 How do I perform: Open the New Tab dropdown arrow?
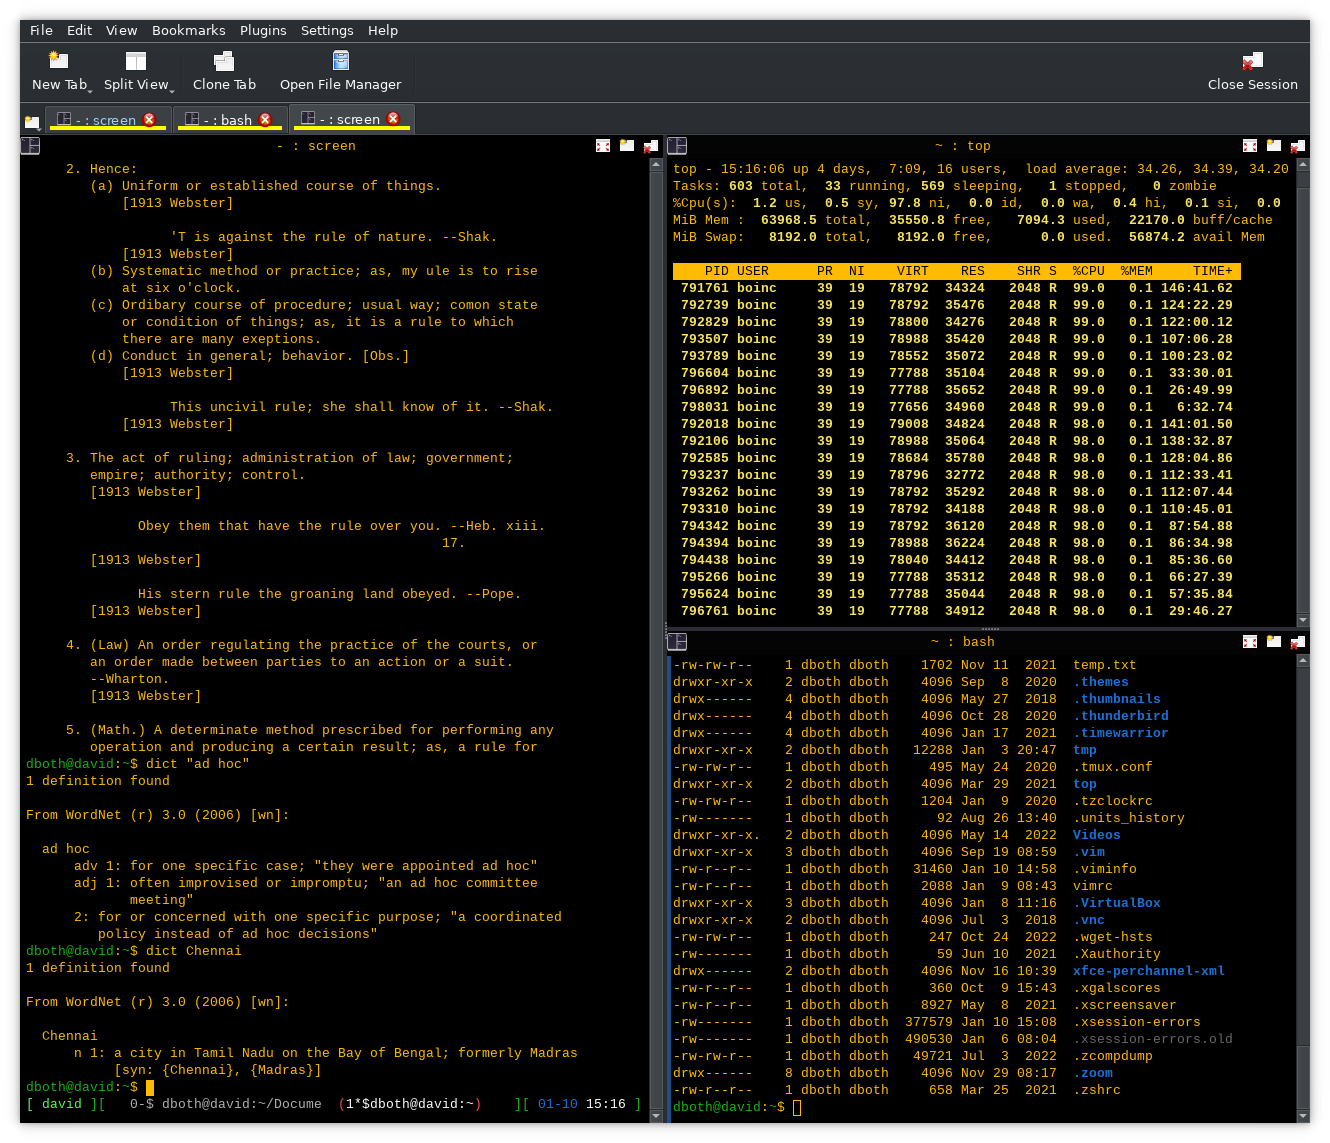click(x=91, y=90)
